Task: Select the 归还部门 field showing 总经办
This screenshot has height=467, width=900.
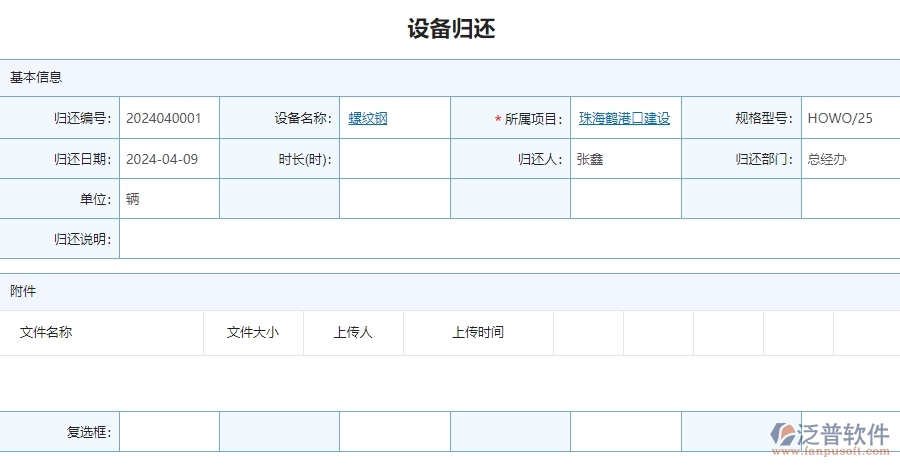Action: [x=848, y=159]
